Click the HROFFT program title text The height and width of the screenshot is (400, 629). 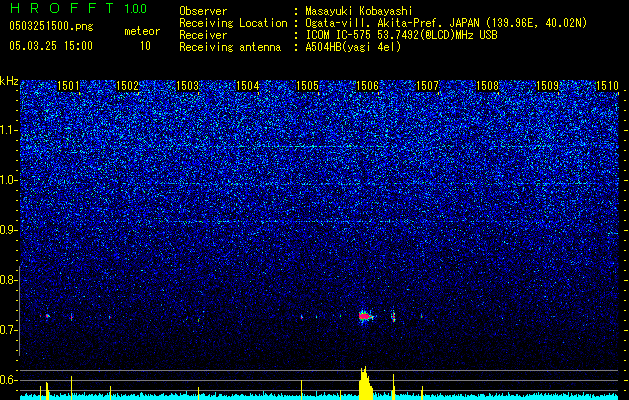62,8
